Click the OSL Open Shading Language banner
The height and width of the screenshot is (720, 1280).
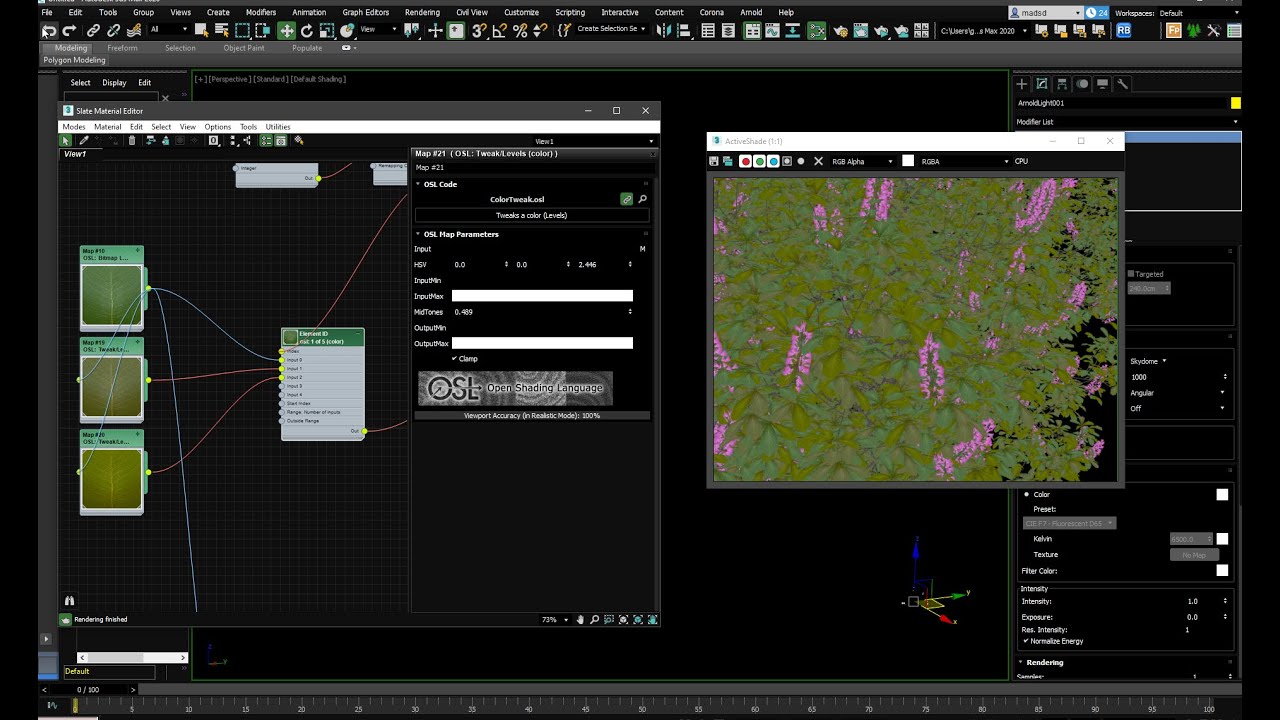[515, 388]
